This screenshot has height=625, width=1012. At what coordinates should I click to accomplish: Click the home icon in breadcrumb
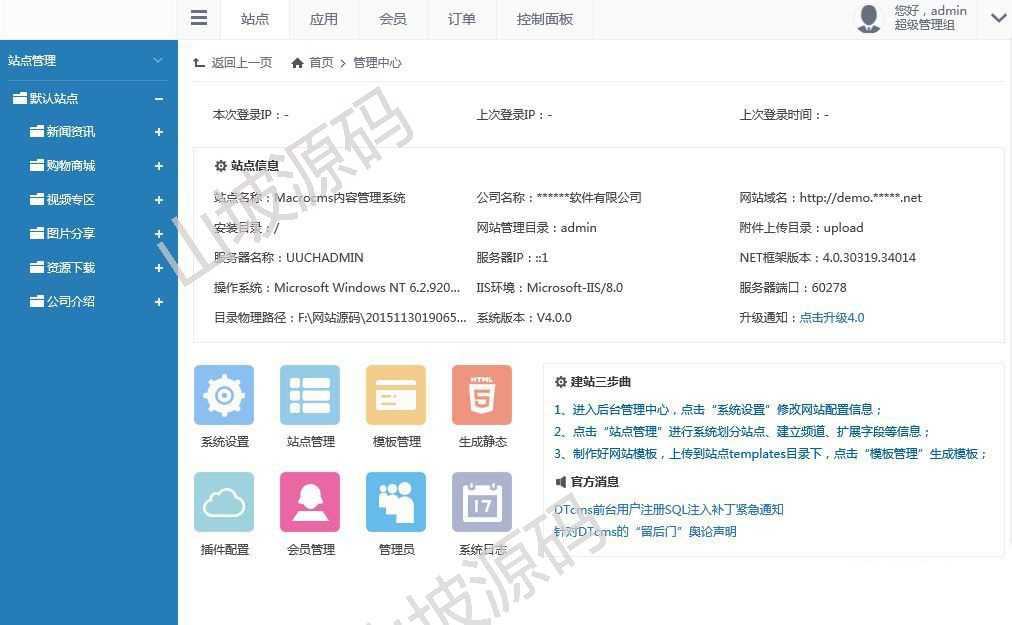tap(297, 63)
